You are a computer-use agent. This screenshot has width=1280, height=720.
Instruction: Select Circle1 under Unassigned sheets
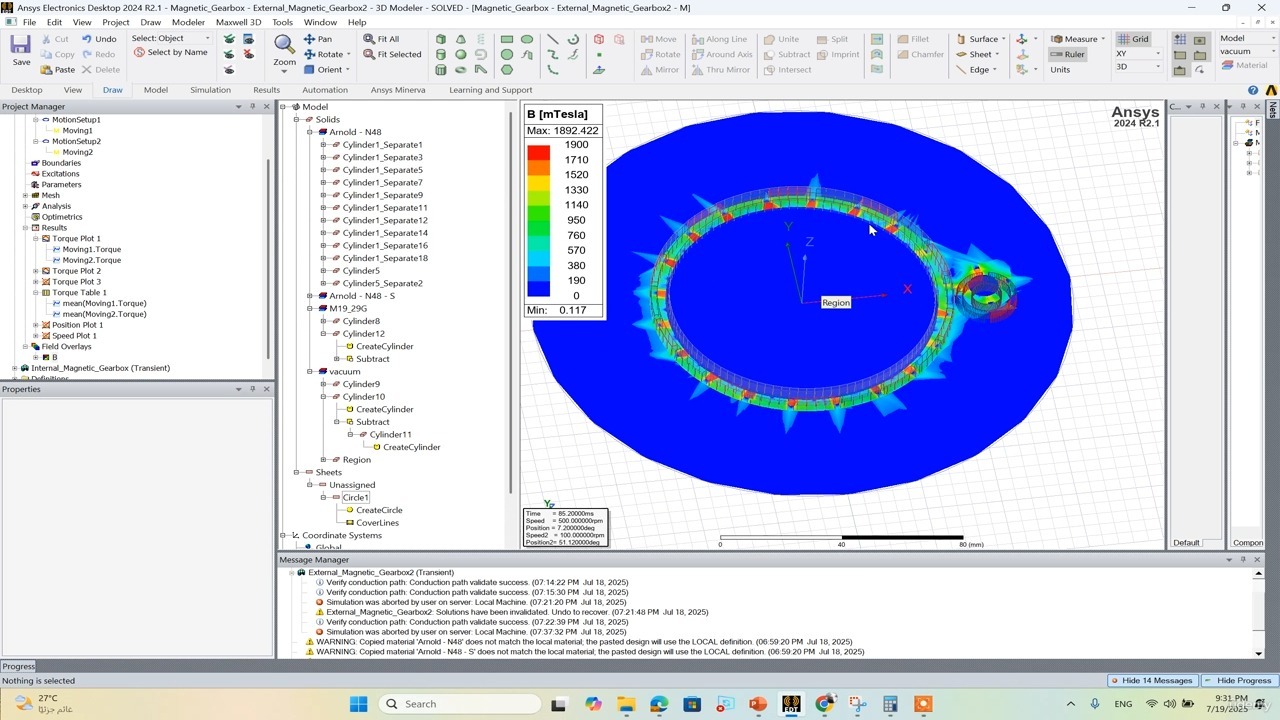point(355,497)
